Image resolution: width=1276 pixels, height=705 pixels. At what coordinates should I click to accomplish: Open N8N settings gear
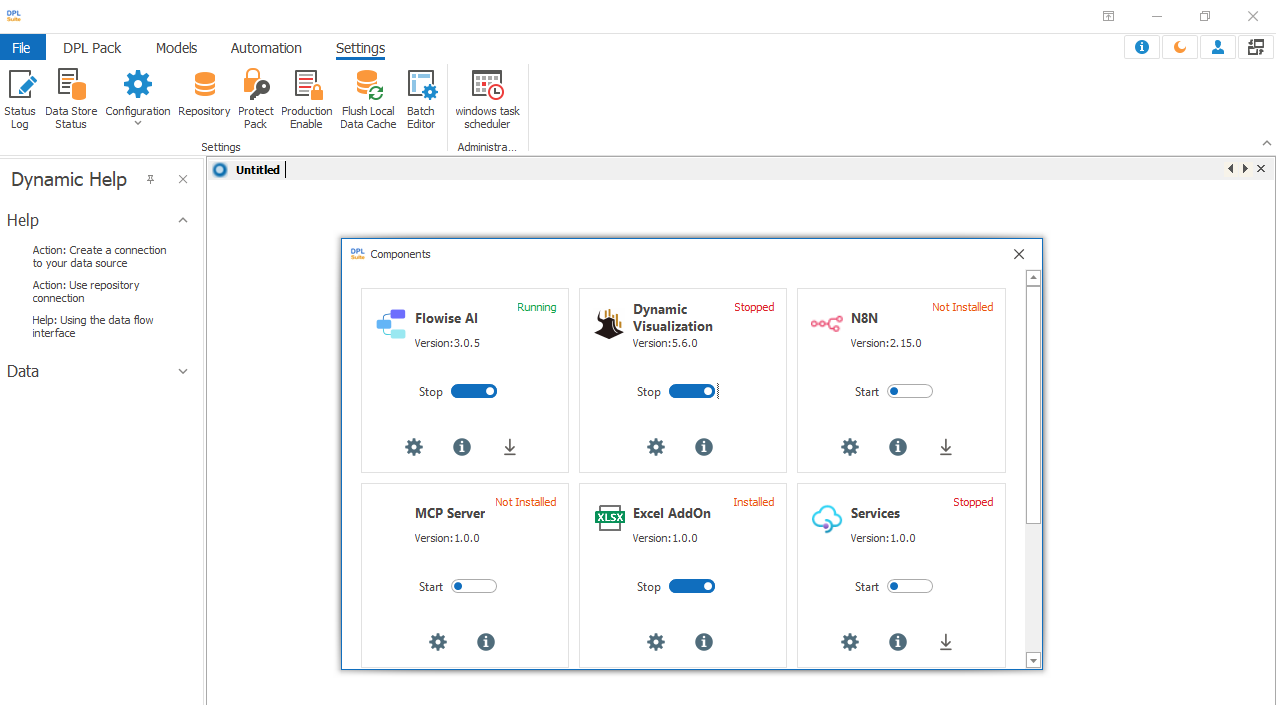[x=850, y=447]
